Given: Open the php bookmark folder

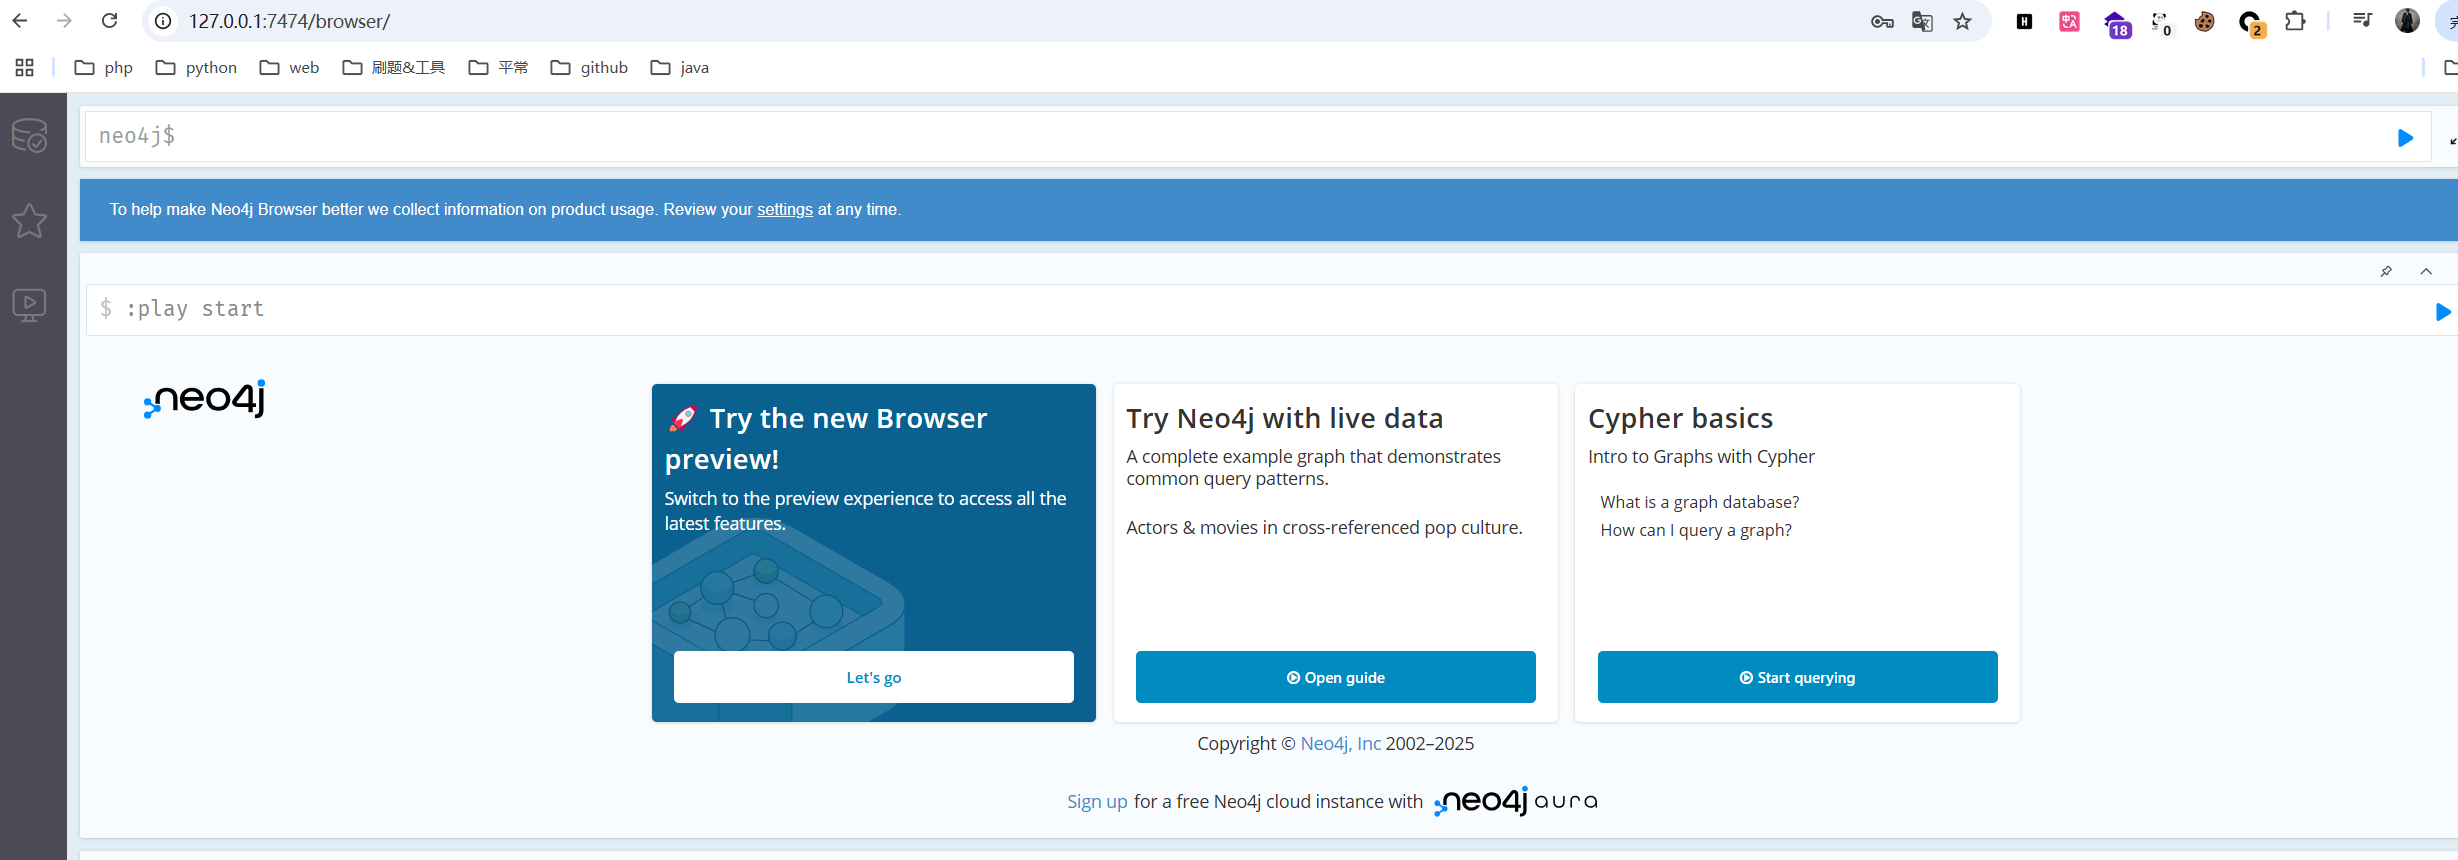Looking at the screenshot, I should pos(104,67).
